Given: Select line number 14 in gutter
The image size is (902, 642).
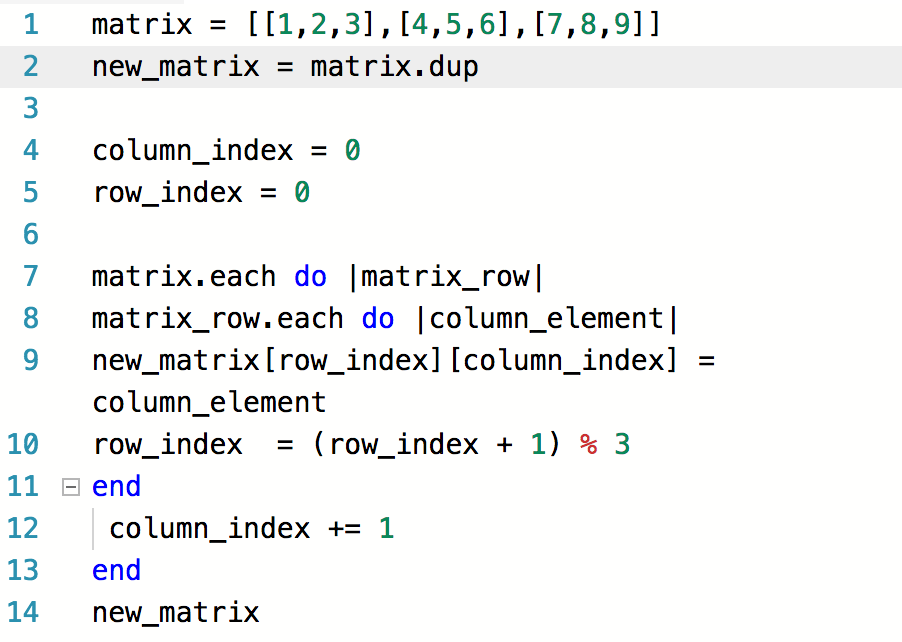Looking at the screenshot, I should (x=23, y=613).
